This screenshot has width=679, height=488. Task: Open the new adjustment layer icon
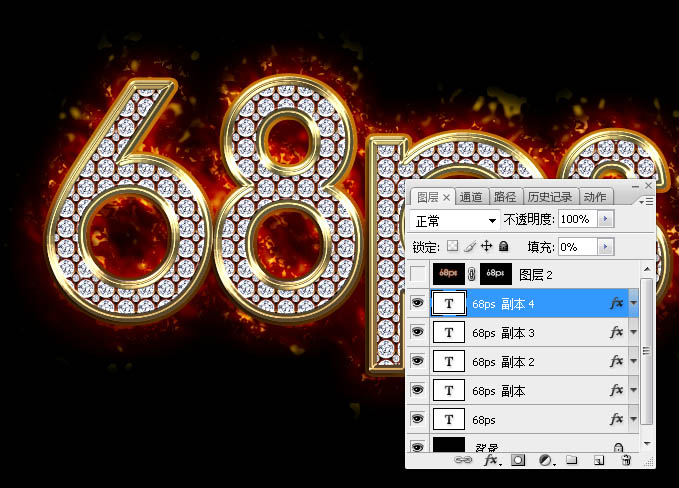(x=545, y=461)
